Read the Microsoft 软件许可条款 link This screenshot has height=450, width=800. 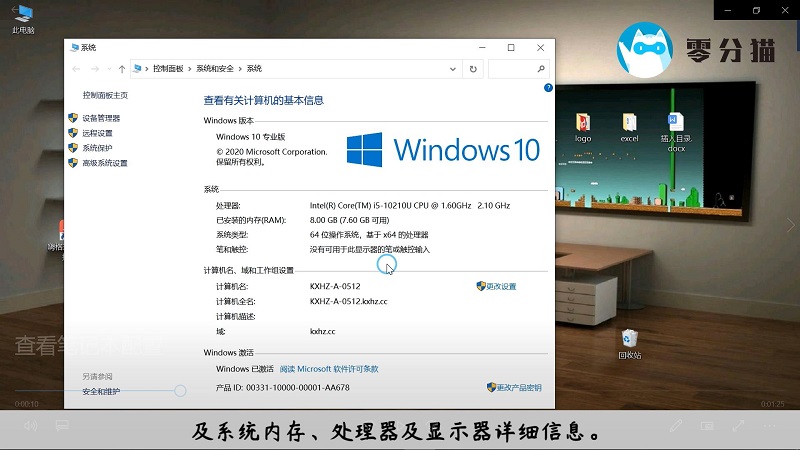(x=329, y=369)
